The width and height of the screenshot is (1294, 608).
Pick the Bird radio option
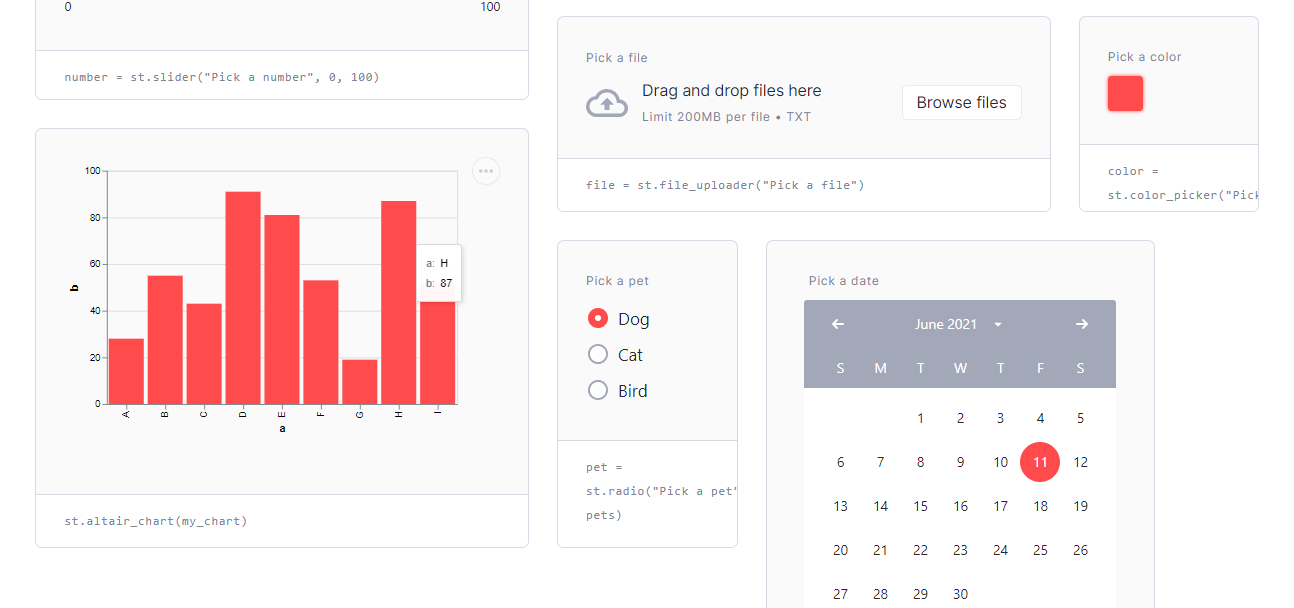[x=598, y=391]
